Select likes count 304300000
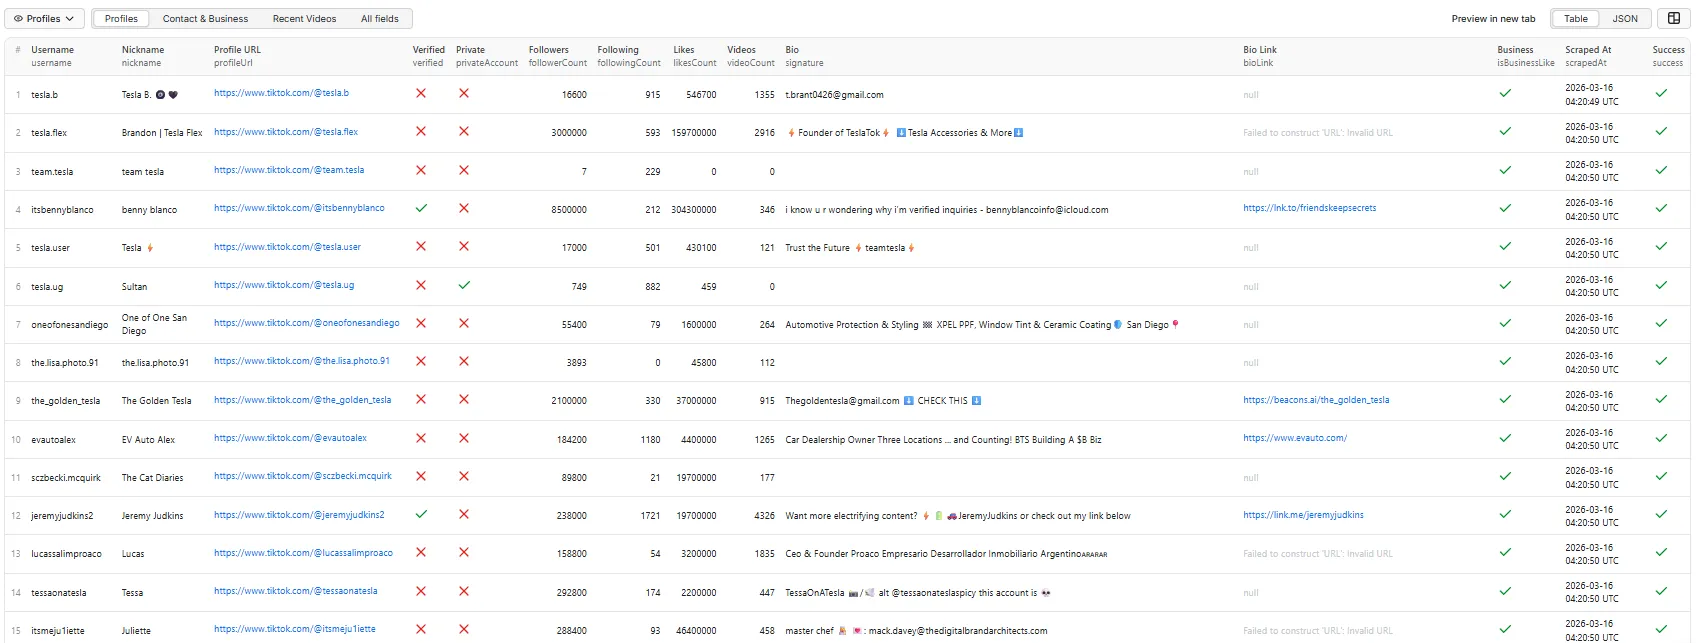 tap(694, 210)
